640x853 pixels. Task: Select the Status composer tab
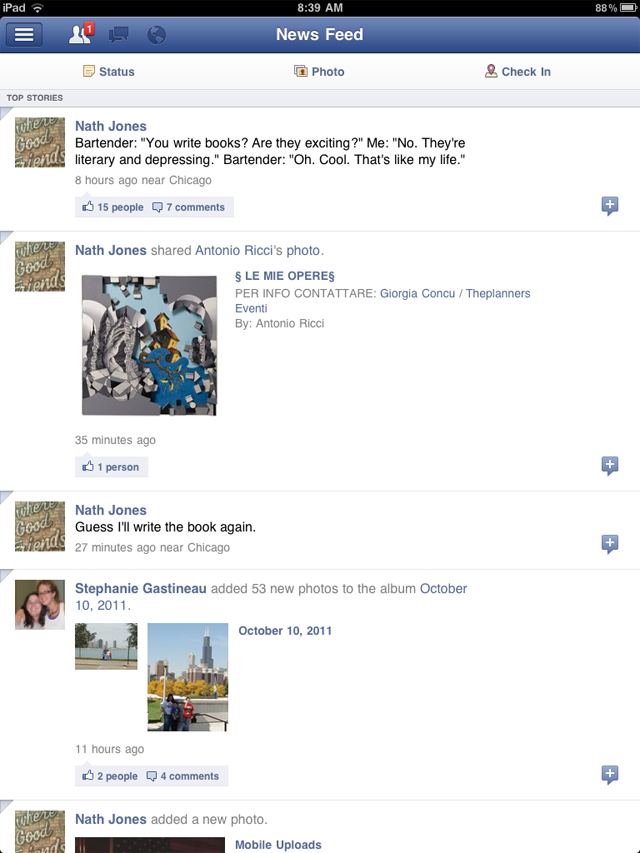point(109,72)
